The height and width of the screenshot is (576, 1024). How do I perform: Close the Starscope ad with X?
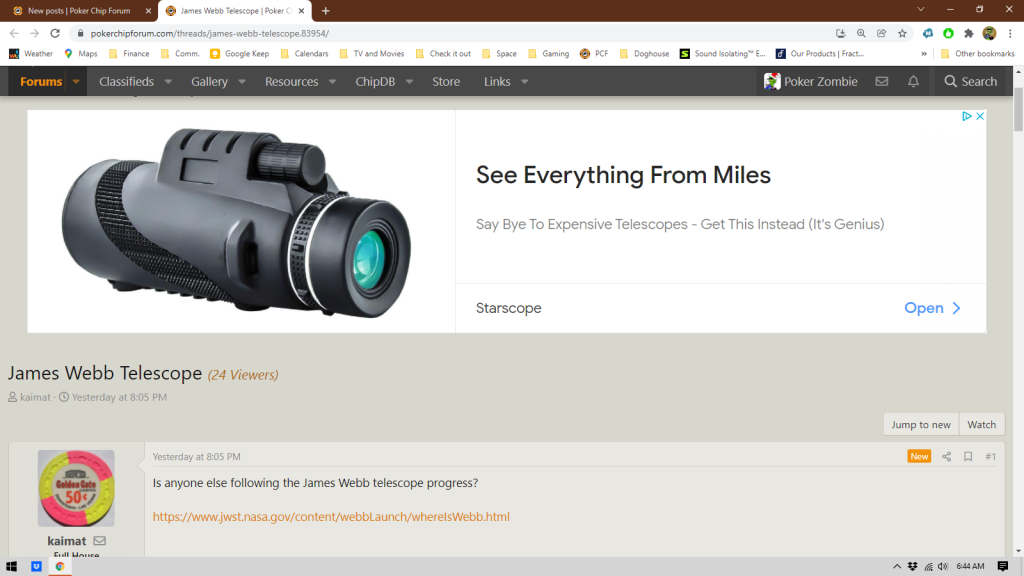tap(980, 116)
